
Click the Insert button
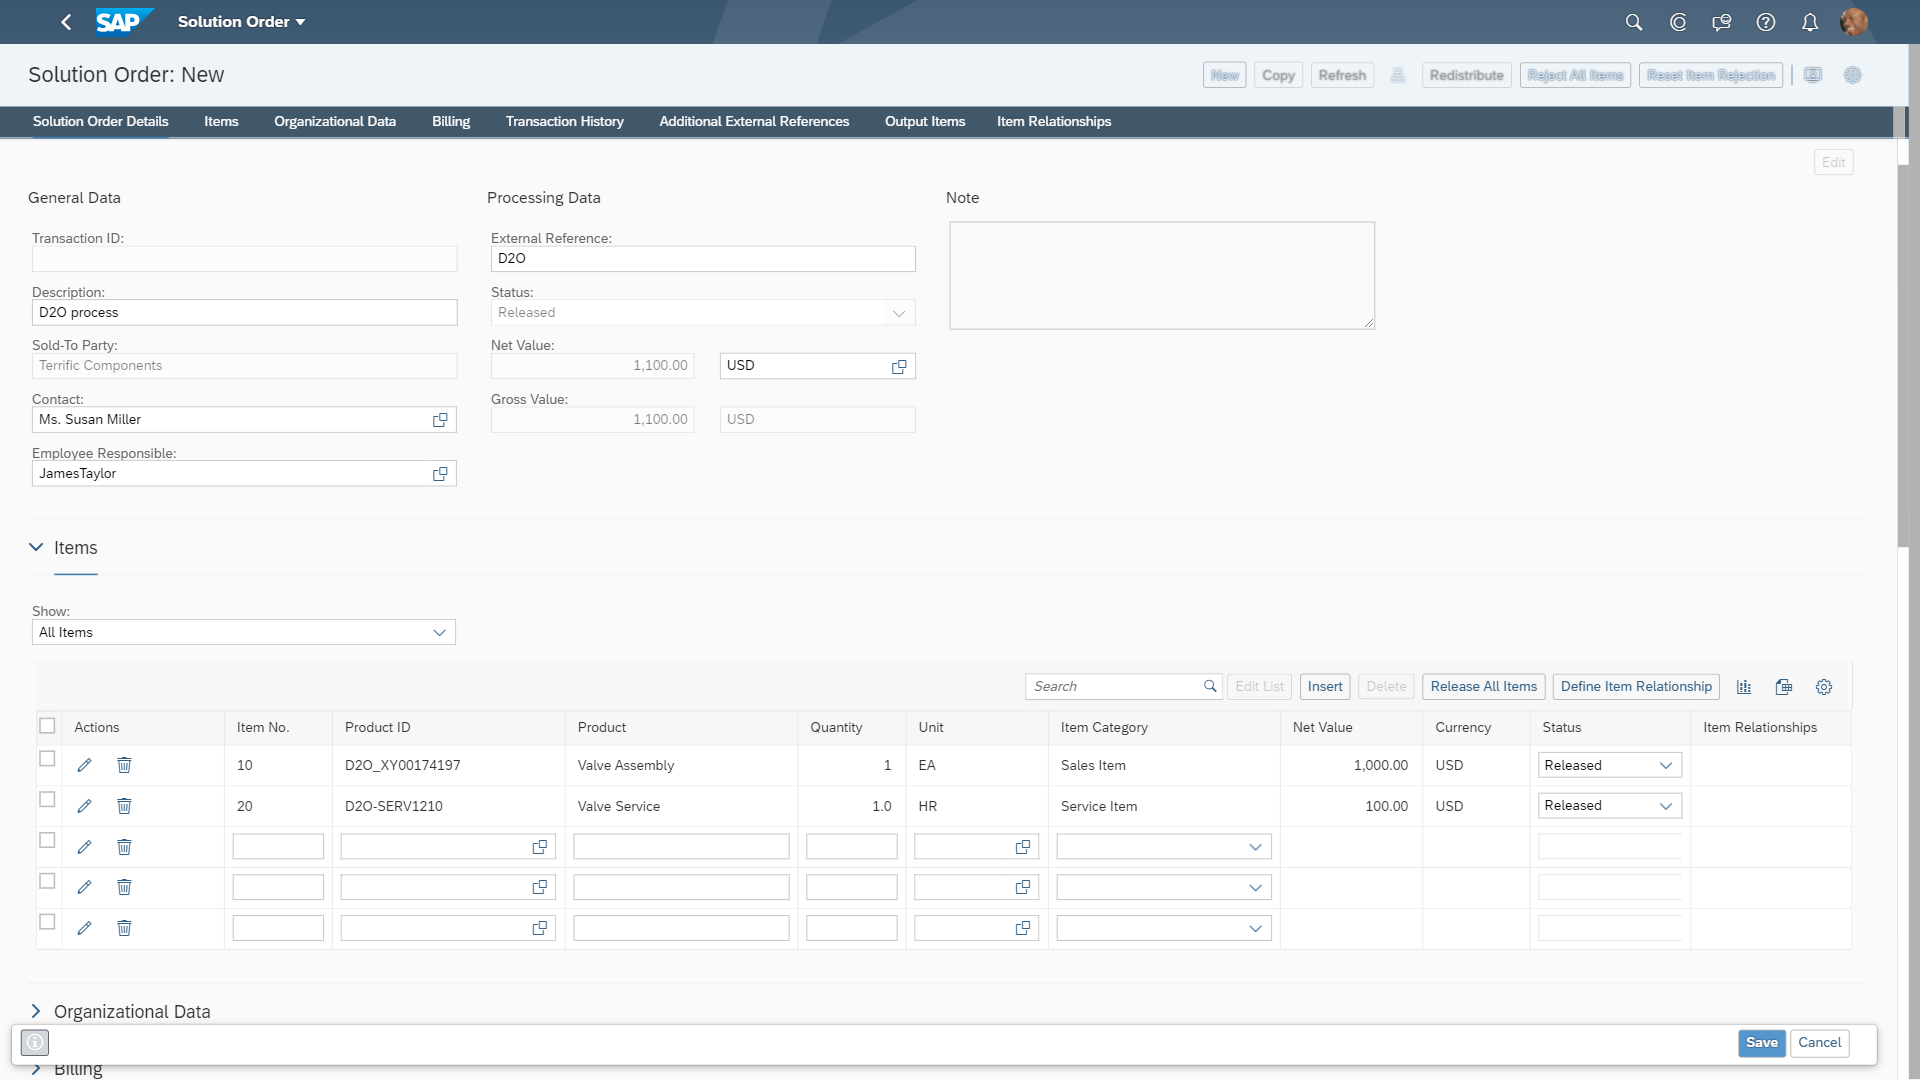click(x=1325, y=687)
